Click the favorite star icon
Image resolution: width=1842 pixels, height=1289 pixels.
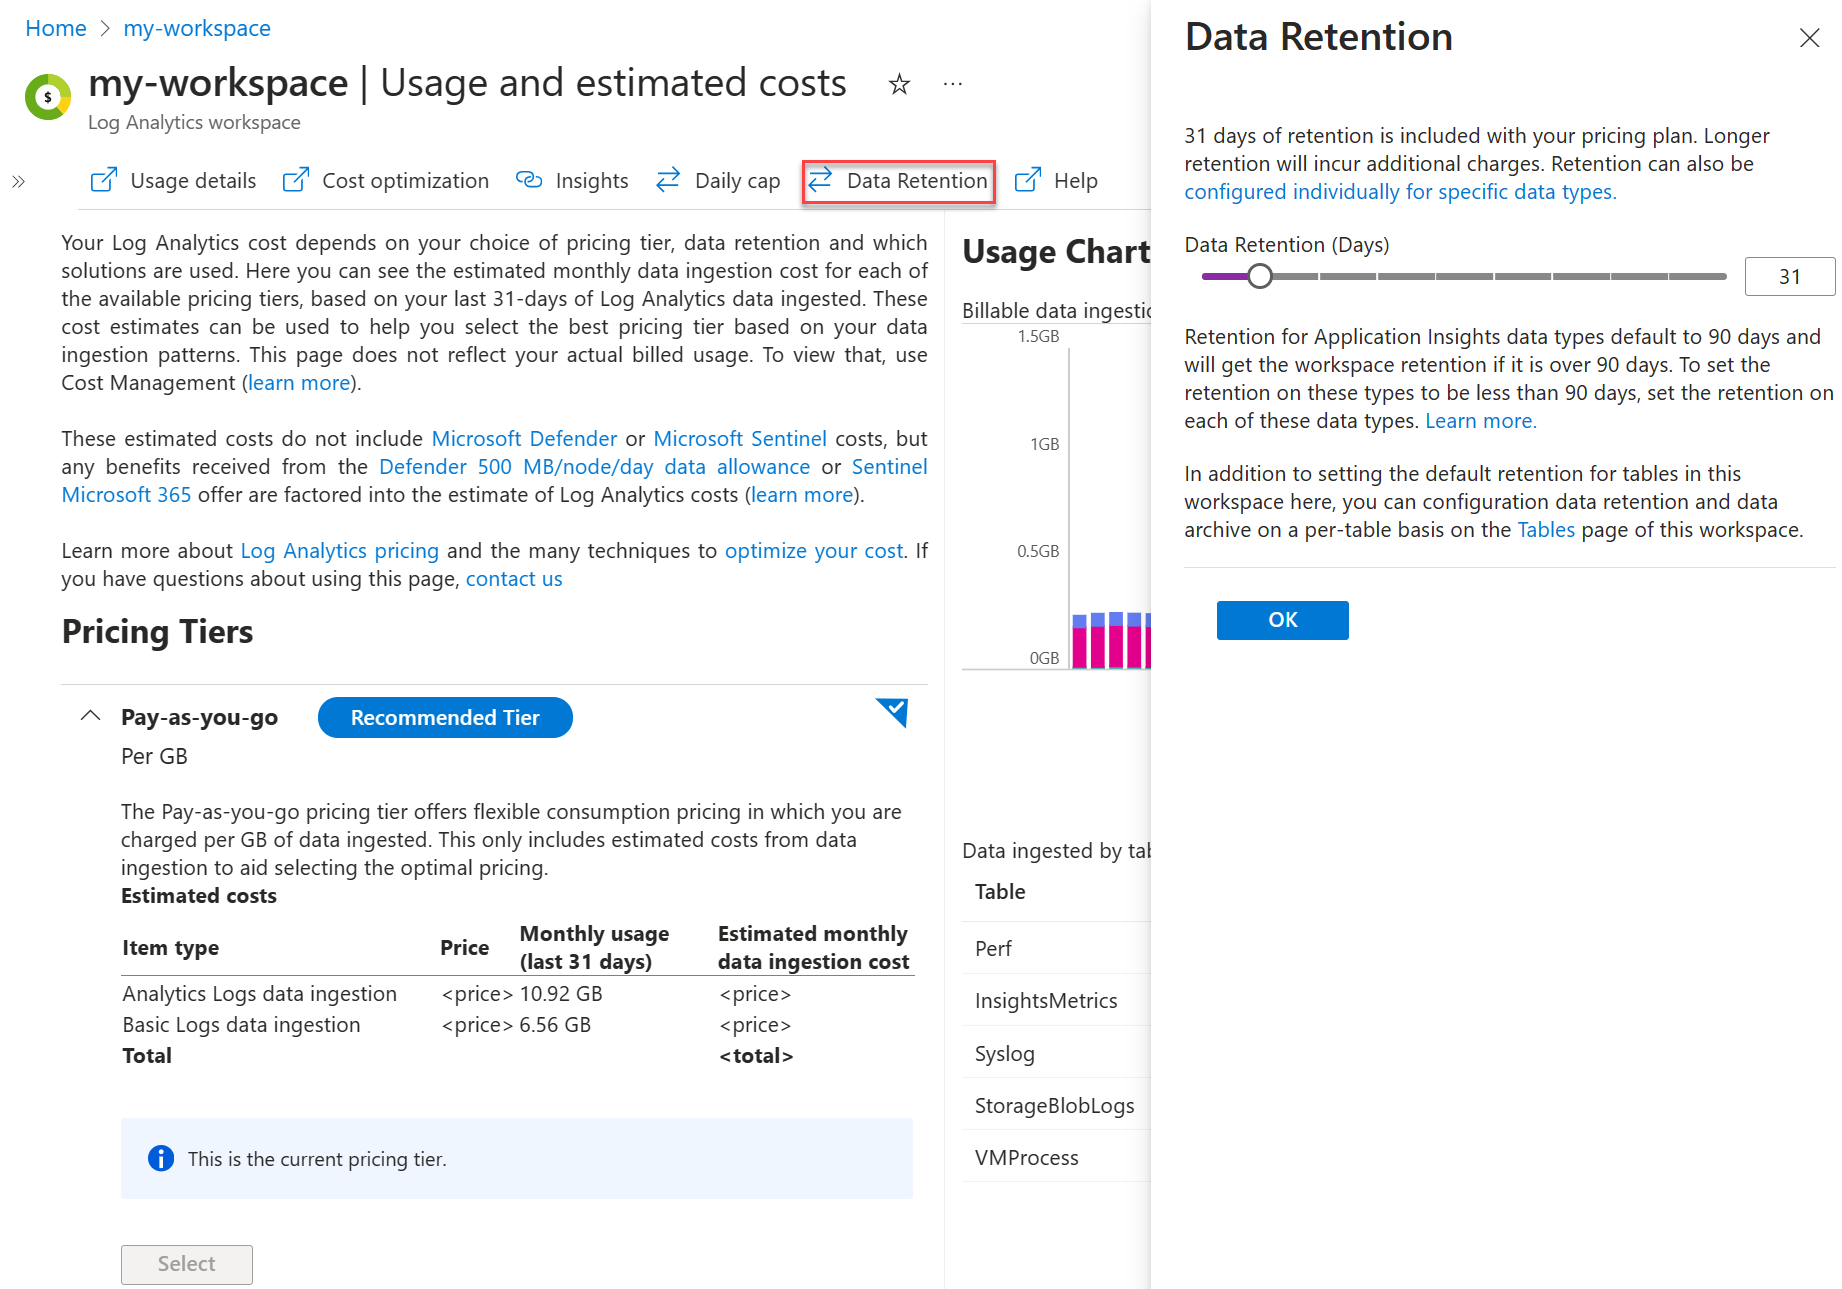tap(899, 85)
